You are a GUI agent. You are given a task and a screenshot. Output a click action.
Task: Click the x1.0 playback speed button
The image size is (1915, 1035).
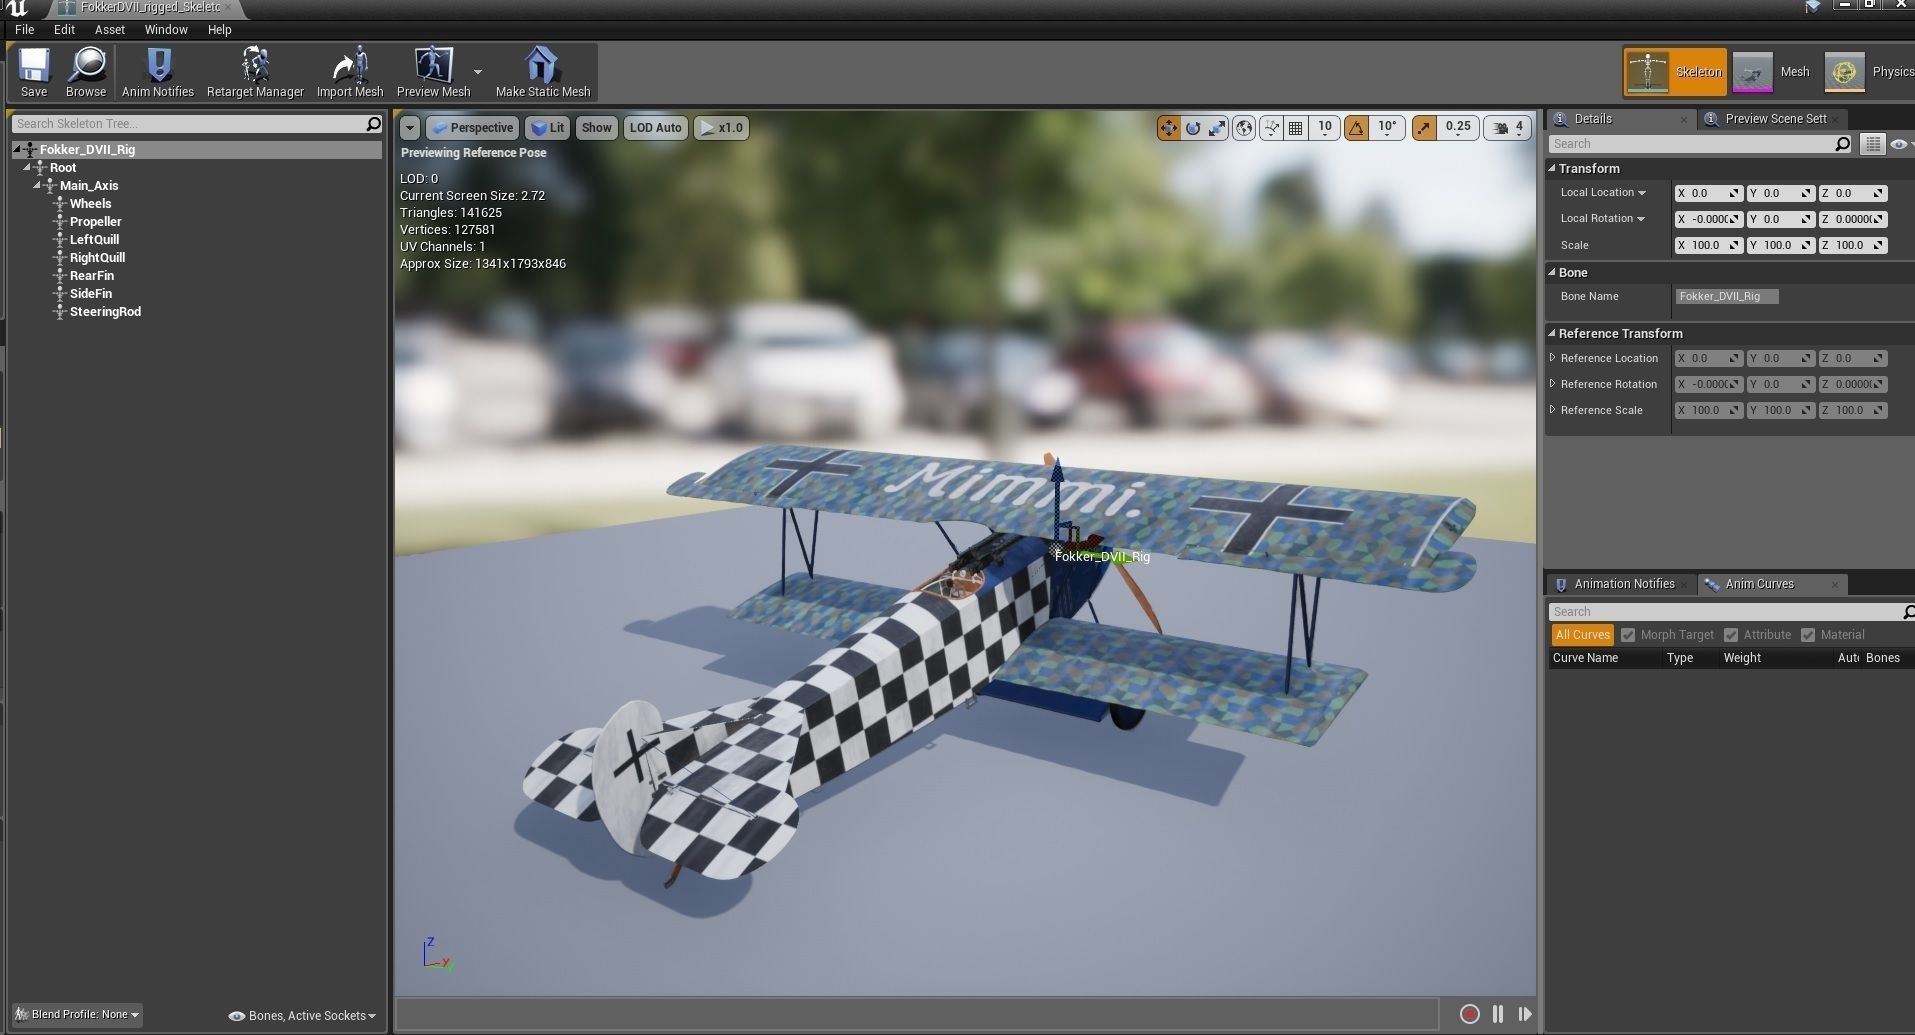click(x=721, y=128)
